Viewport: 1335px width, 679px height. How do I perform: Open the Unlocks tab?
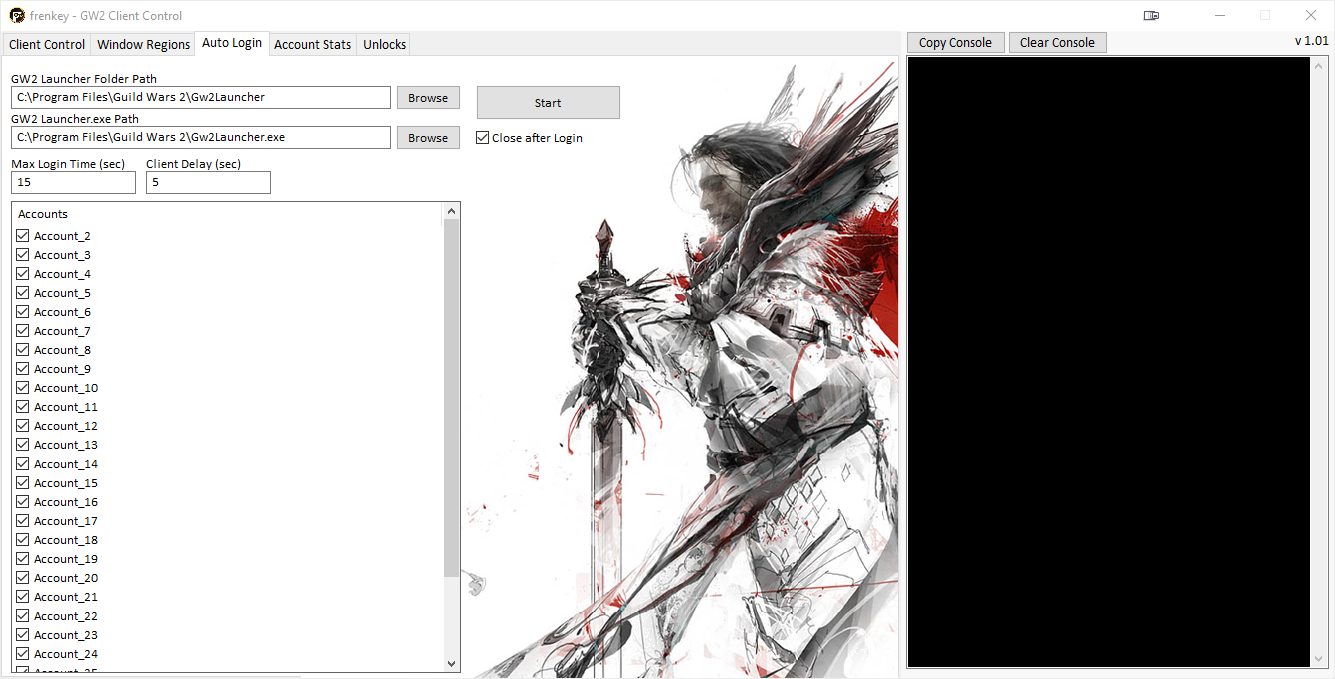tap(384, 45)
